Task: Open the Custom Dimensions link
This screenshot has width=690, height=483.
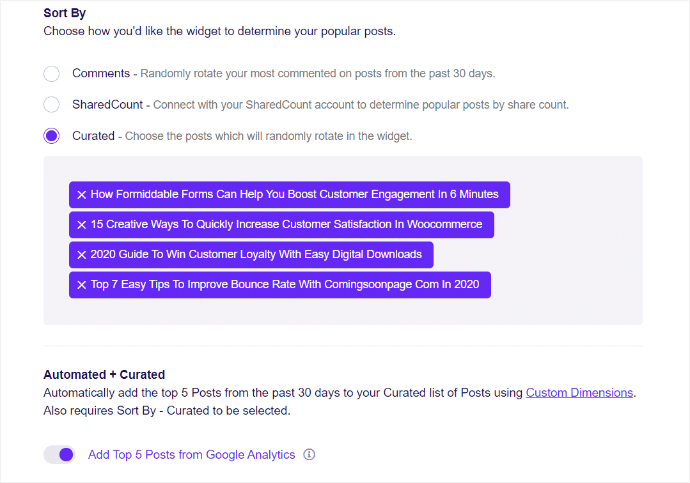Action: 579,392
